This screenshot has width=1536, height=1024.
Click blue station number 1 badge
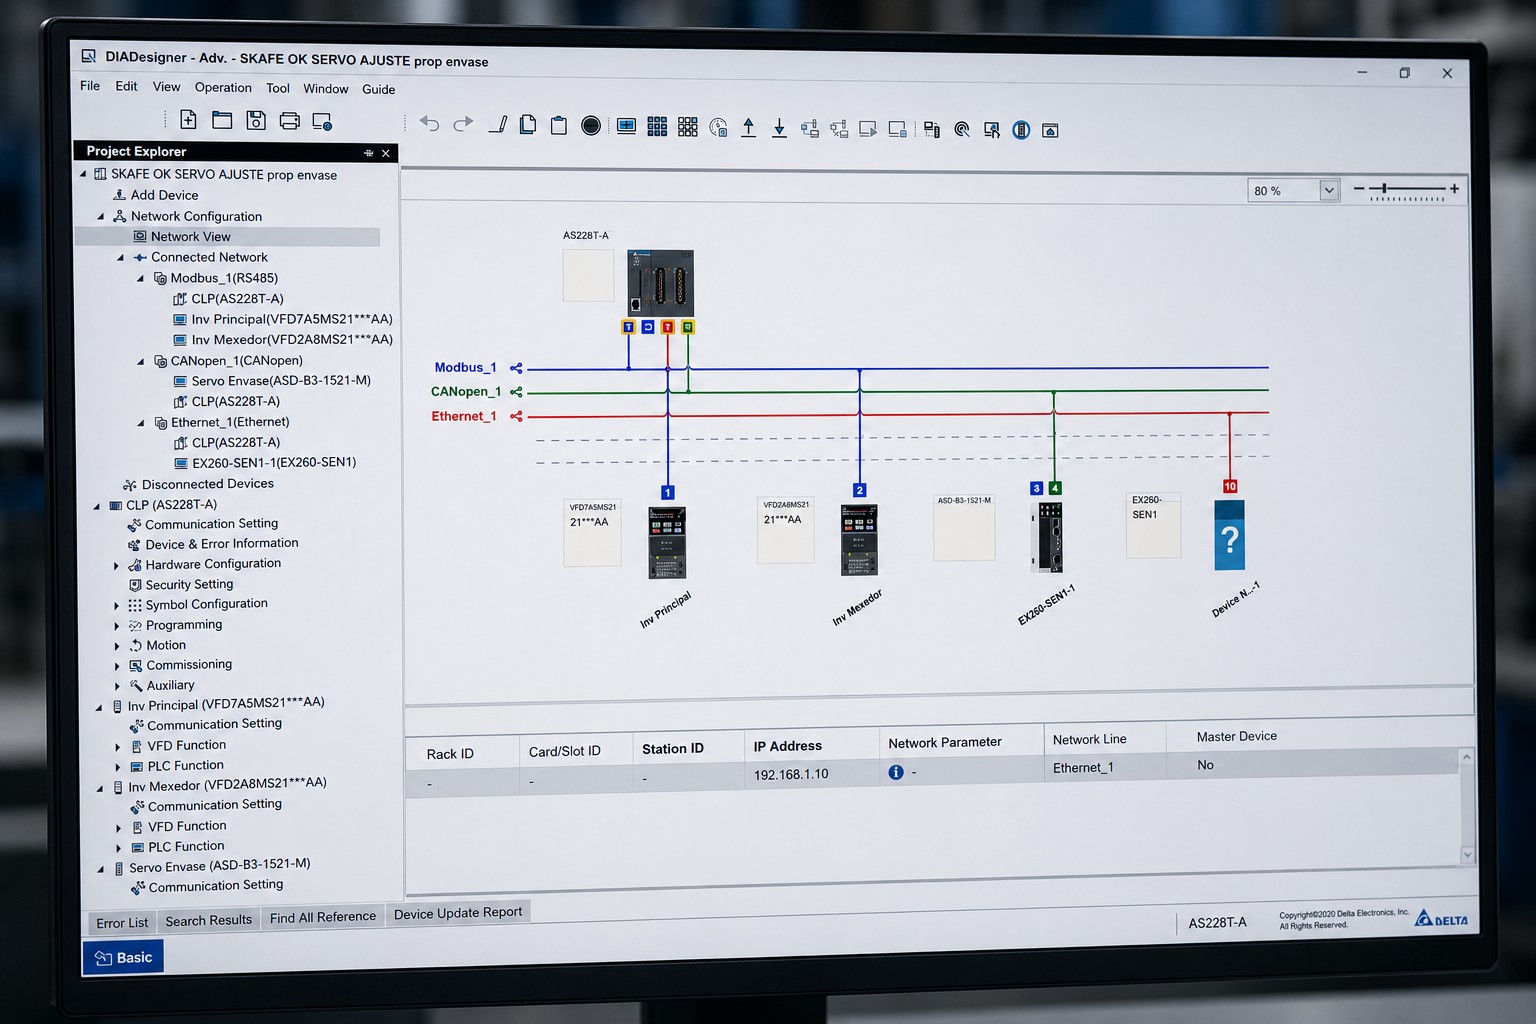(x=668, y=492)
